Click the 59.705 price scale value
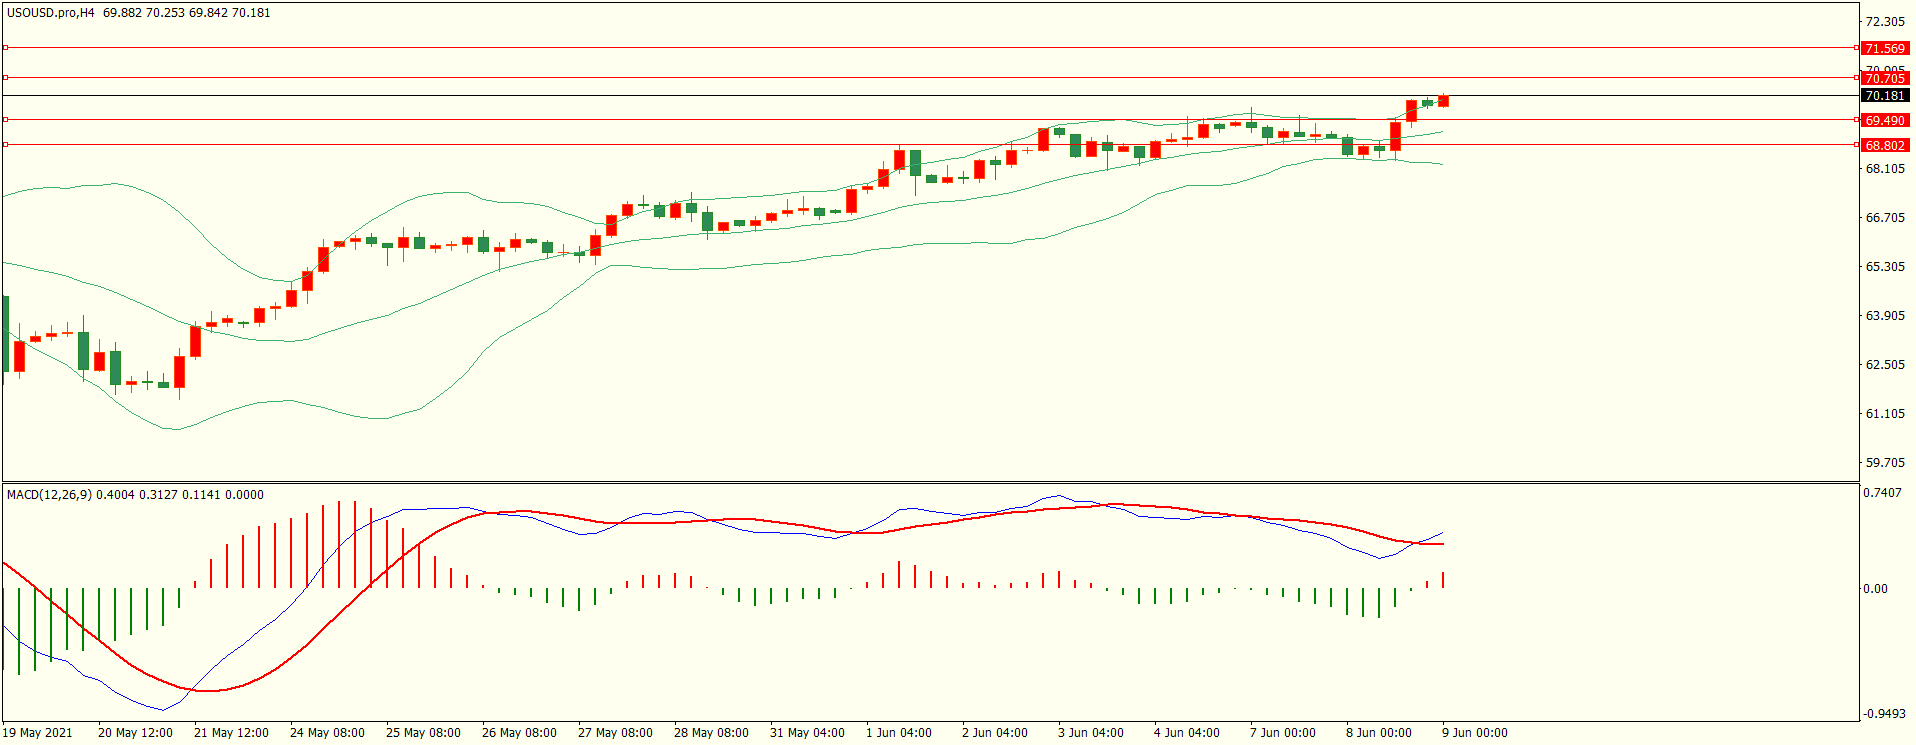 pos(1885,463)
